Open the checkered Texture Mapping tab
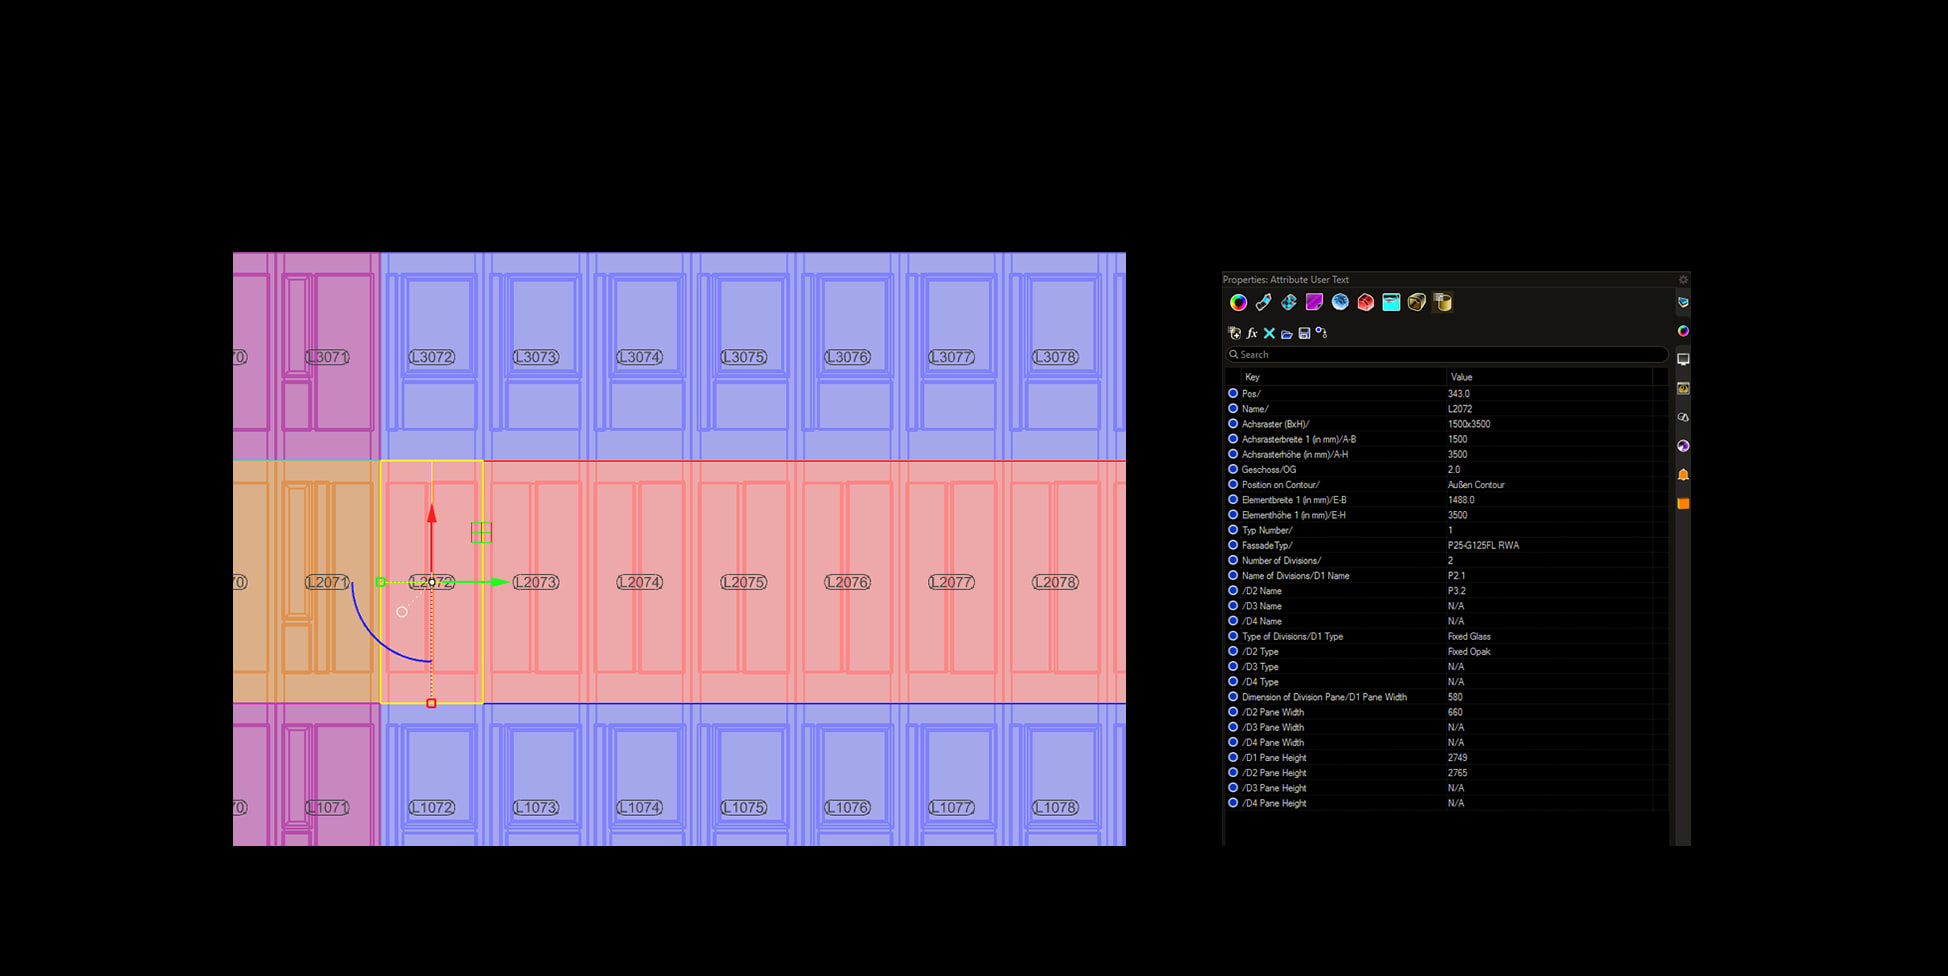Screen dimensions: 1948x976 coord(1289,302)
